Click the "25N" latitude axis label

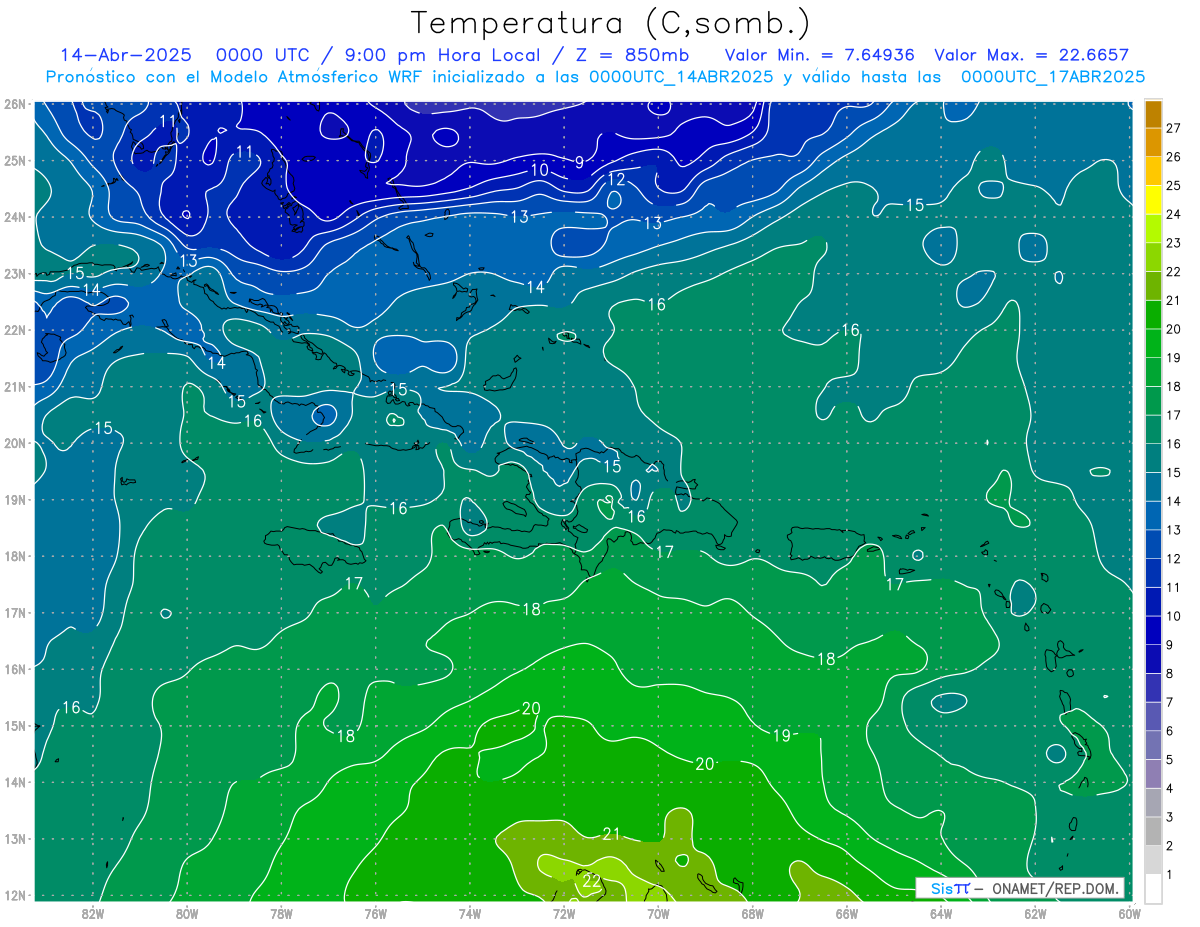tap(14, 160)
